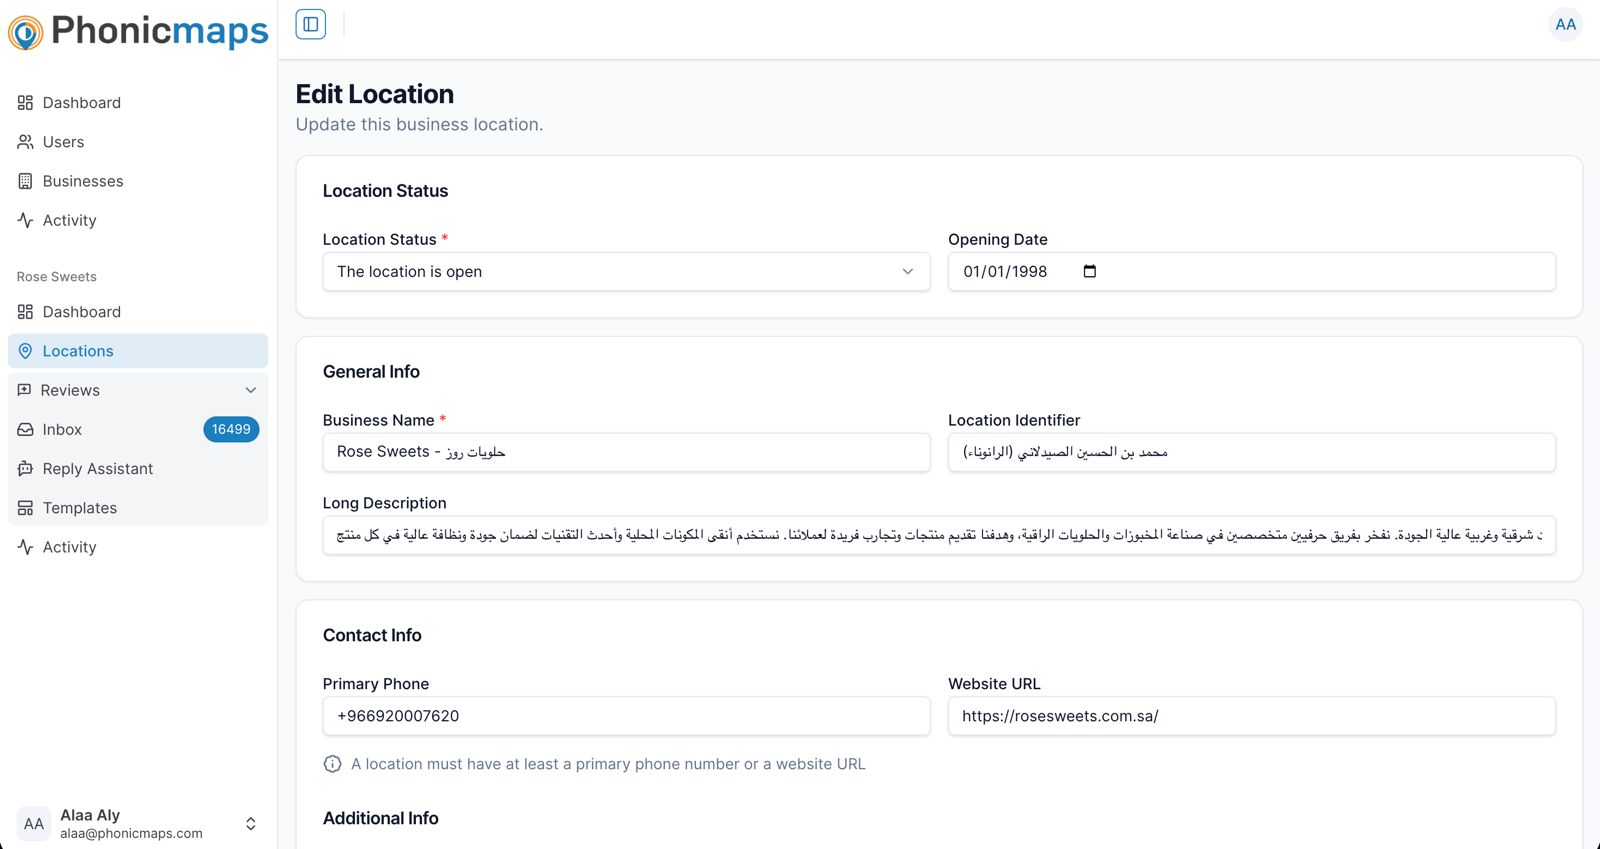Click the Users icon in sidebar
This screenshot has height=849, width=1600.
(26, 142)
